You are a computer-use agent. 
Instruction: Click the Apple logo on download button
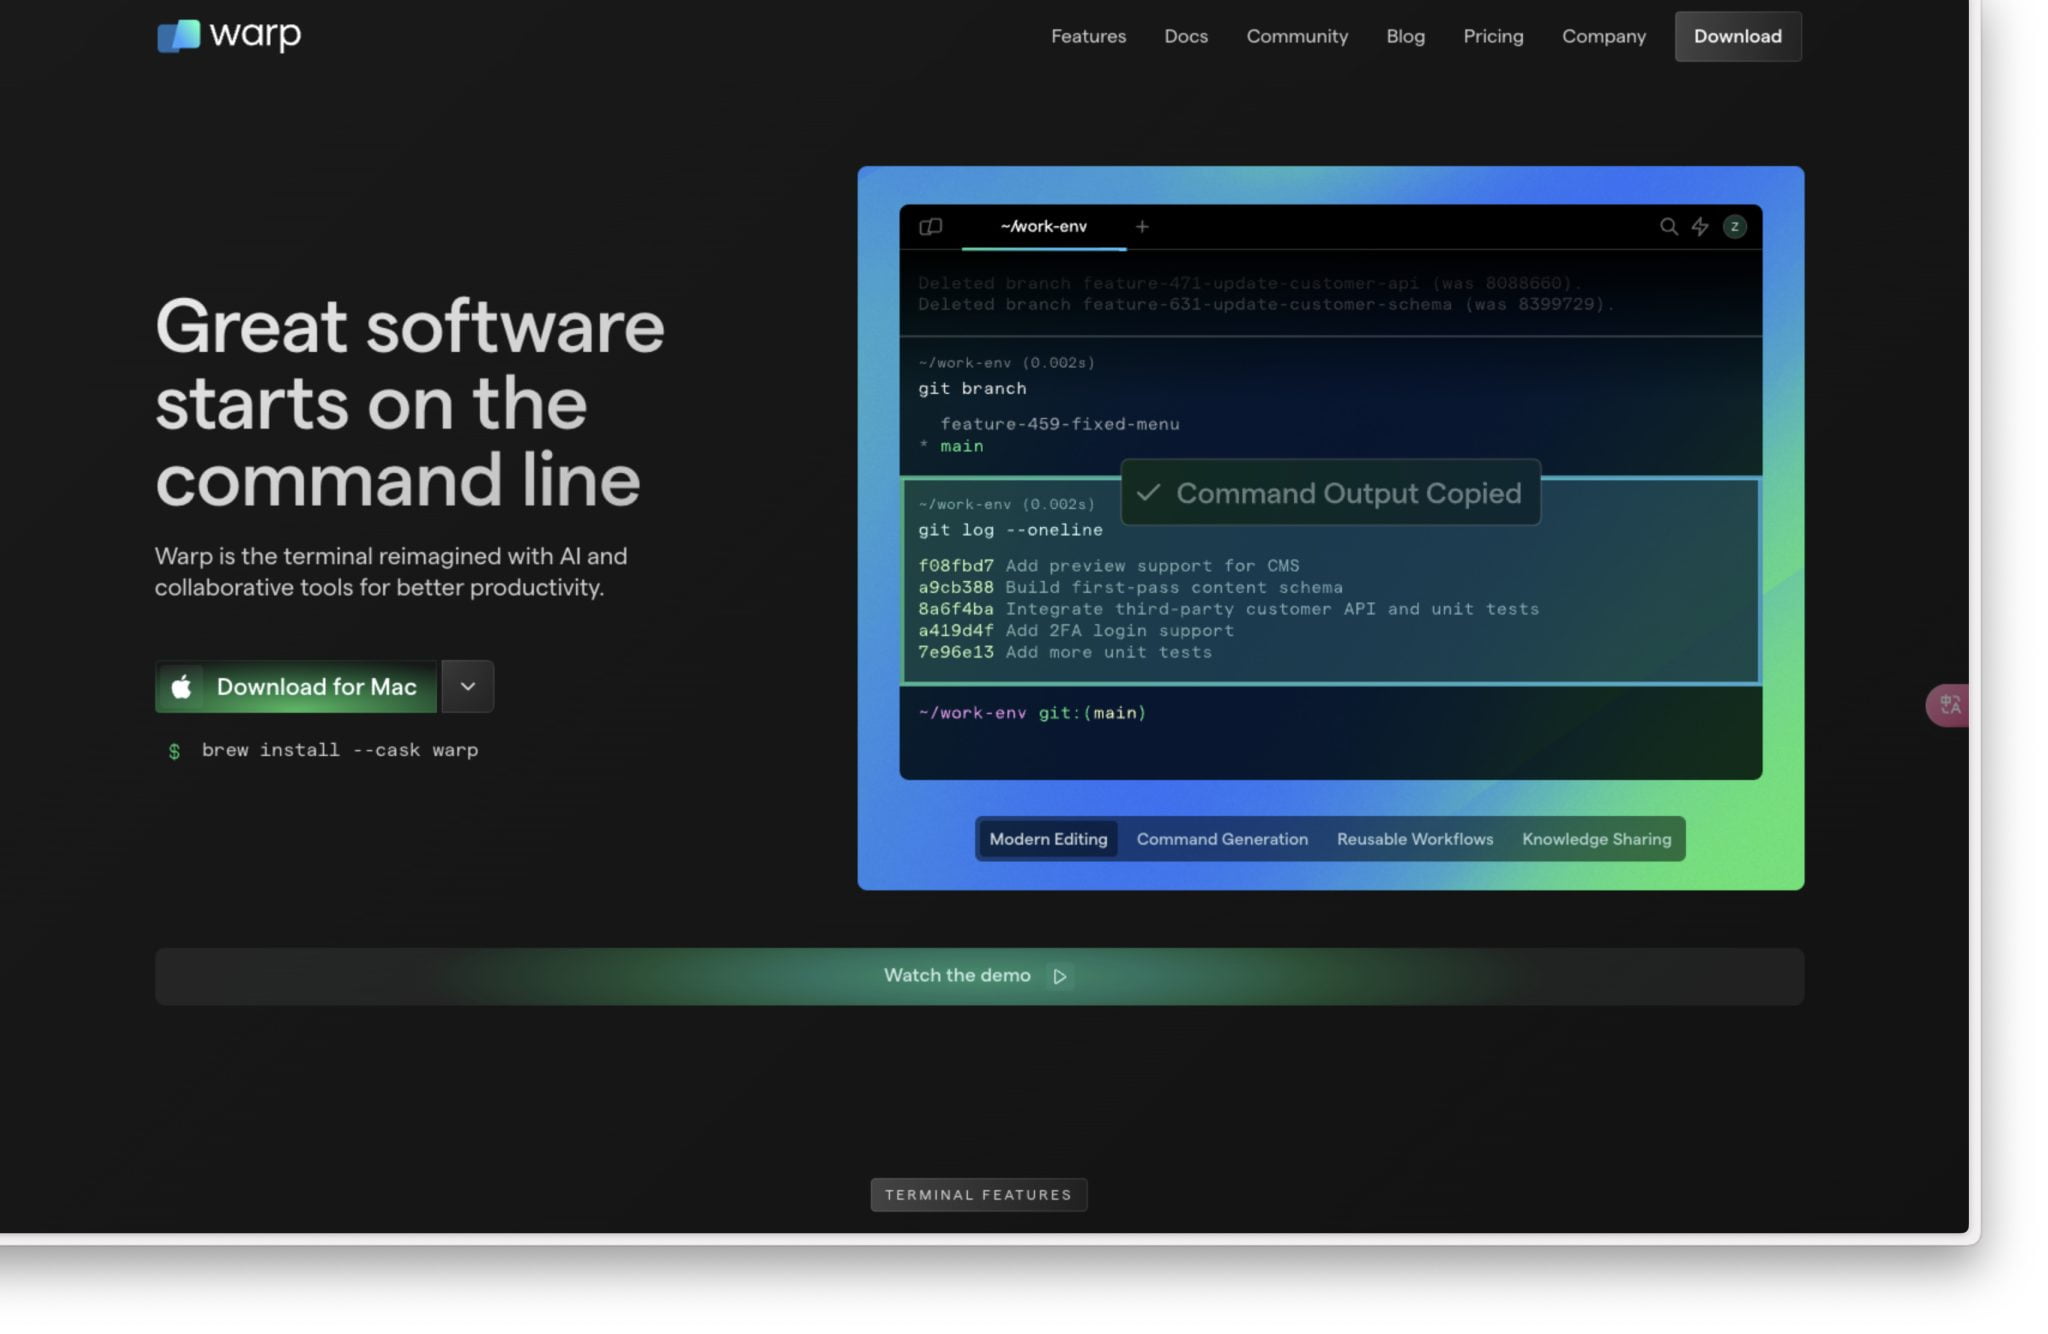[181, 687]
